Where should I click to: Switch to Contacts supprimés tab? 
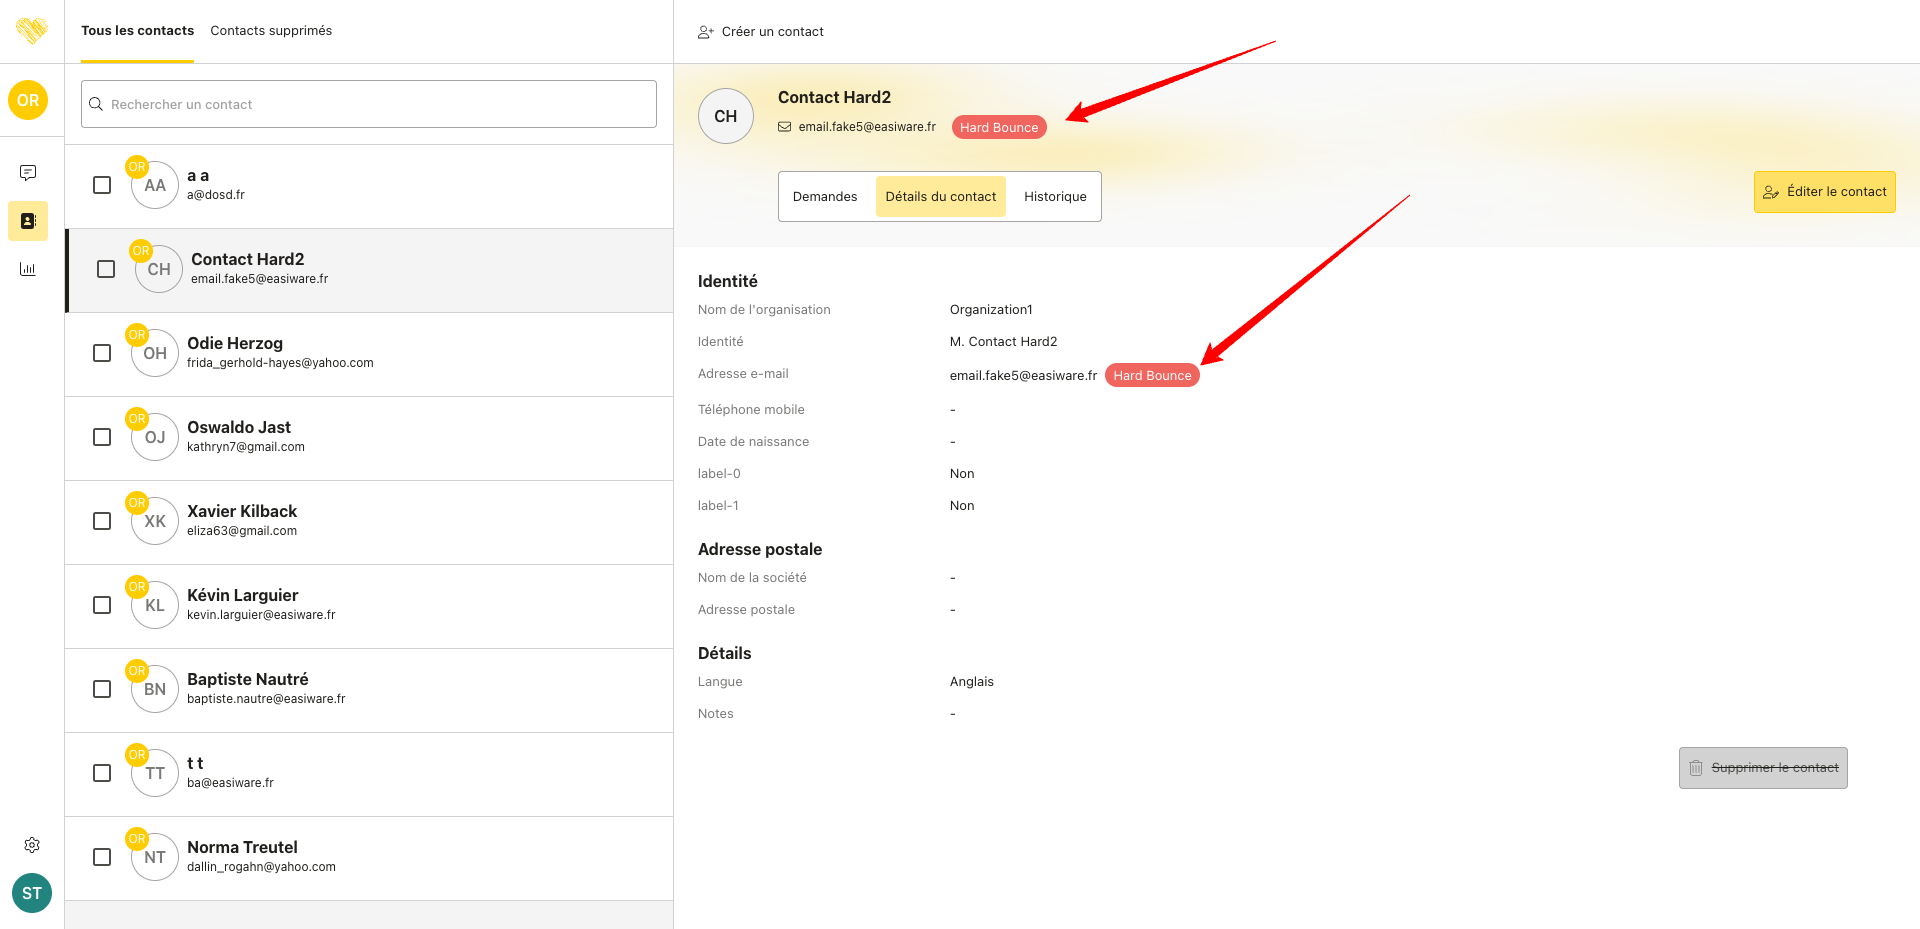pyautogui.click(x=271, y=31)
